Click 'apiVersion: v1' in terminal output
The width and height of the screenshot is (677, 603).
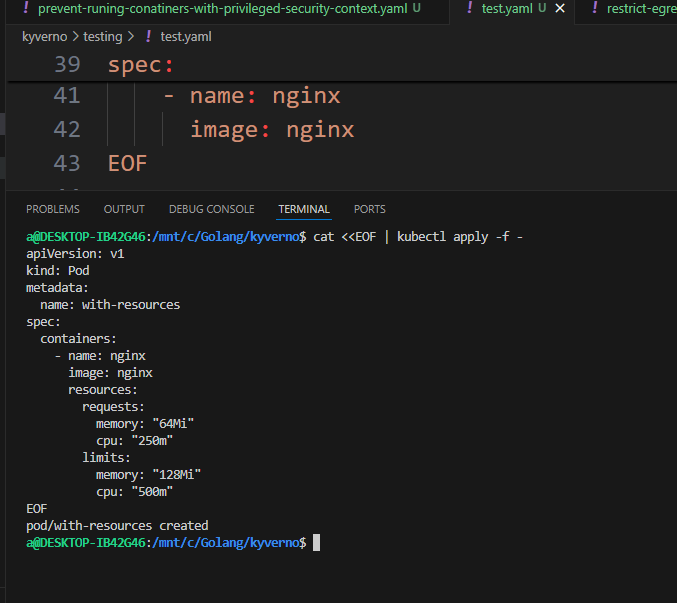tap(75, 254)
